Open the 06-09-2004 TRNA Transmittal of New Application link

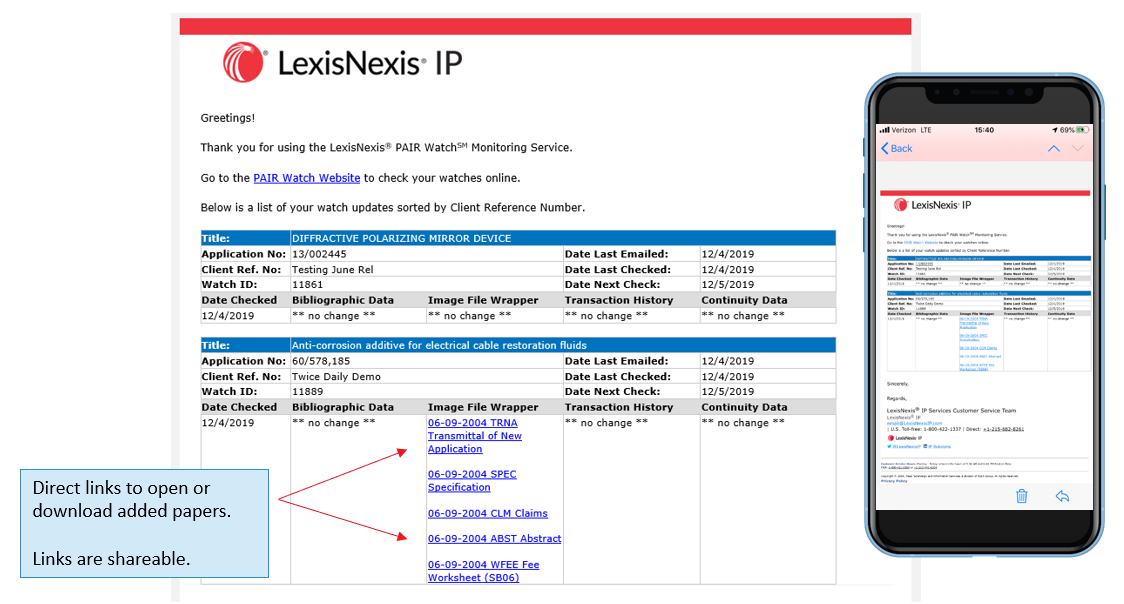475,436
